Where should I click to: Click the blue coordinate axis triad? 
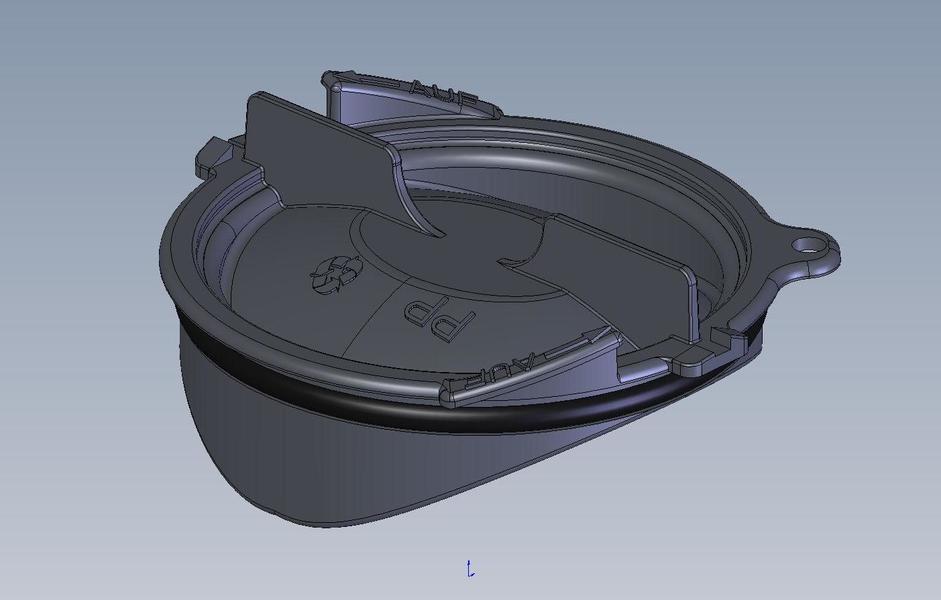470,569
